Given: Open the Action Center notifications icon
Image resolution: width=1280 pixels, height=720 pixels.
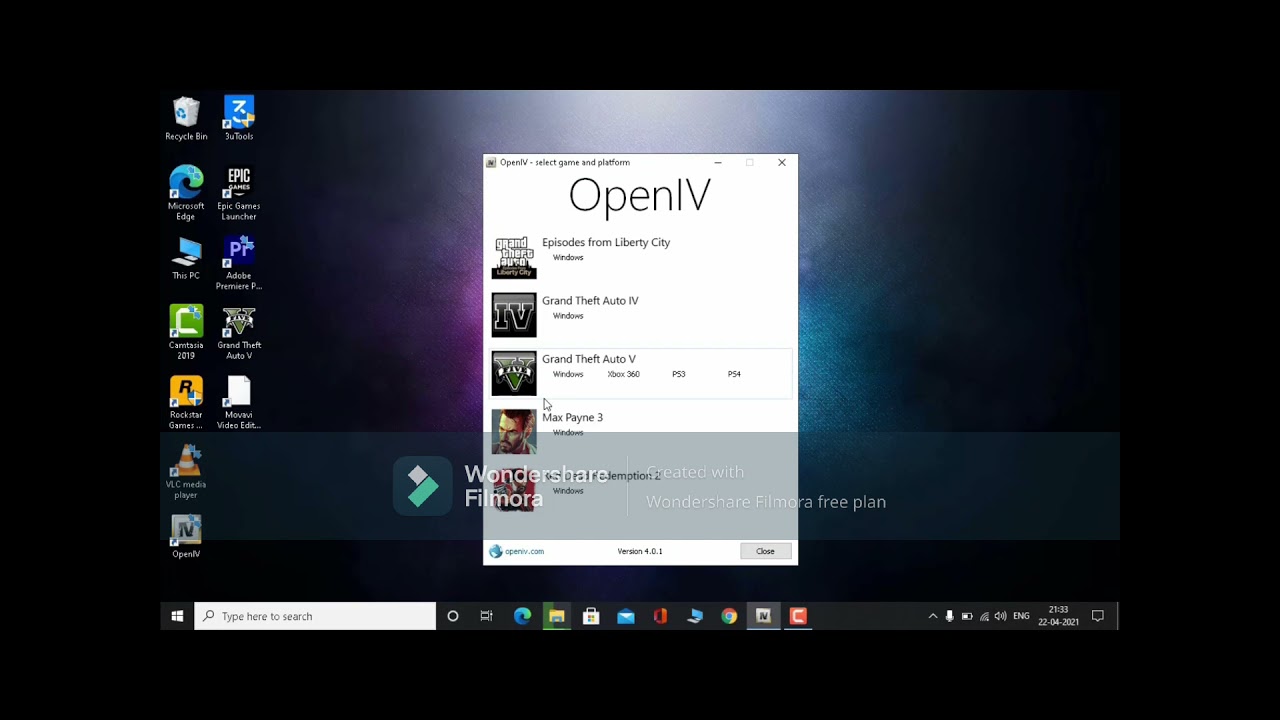Looking at the screenshot, I should 1097,616.
